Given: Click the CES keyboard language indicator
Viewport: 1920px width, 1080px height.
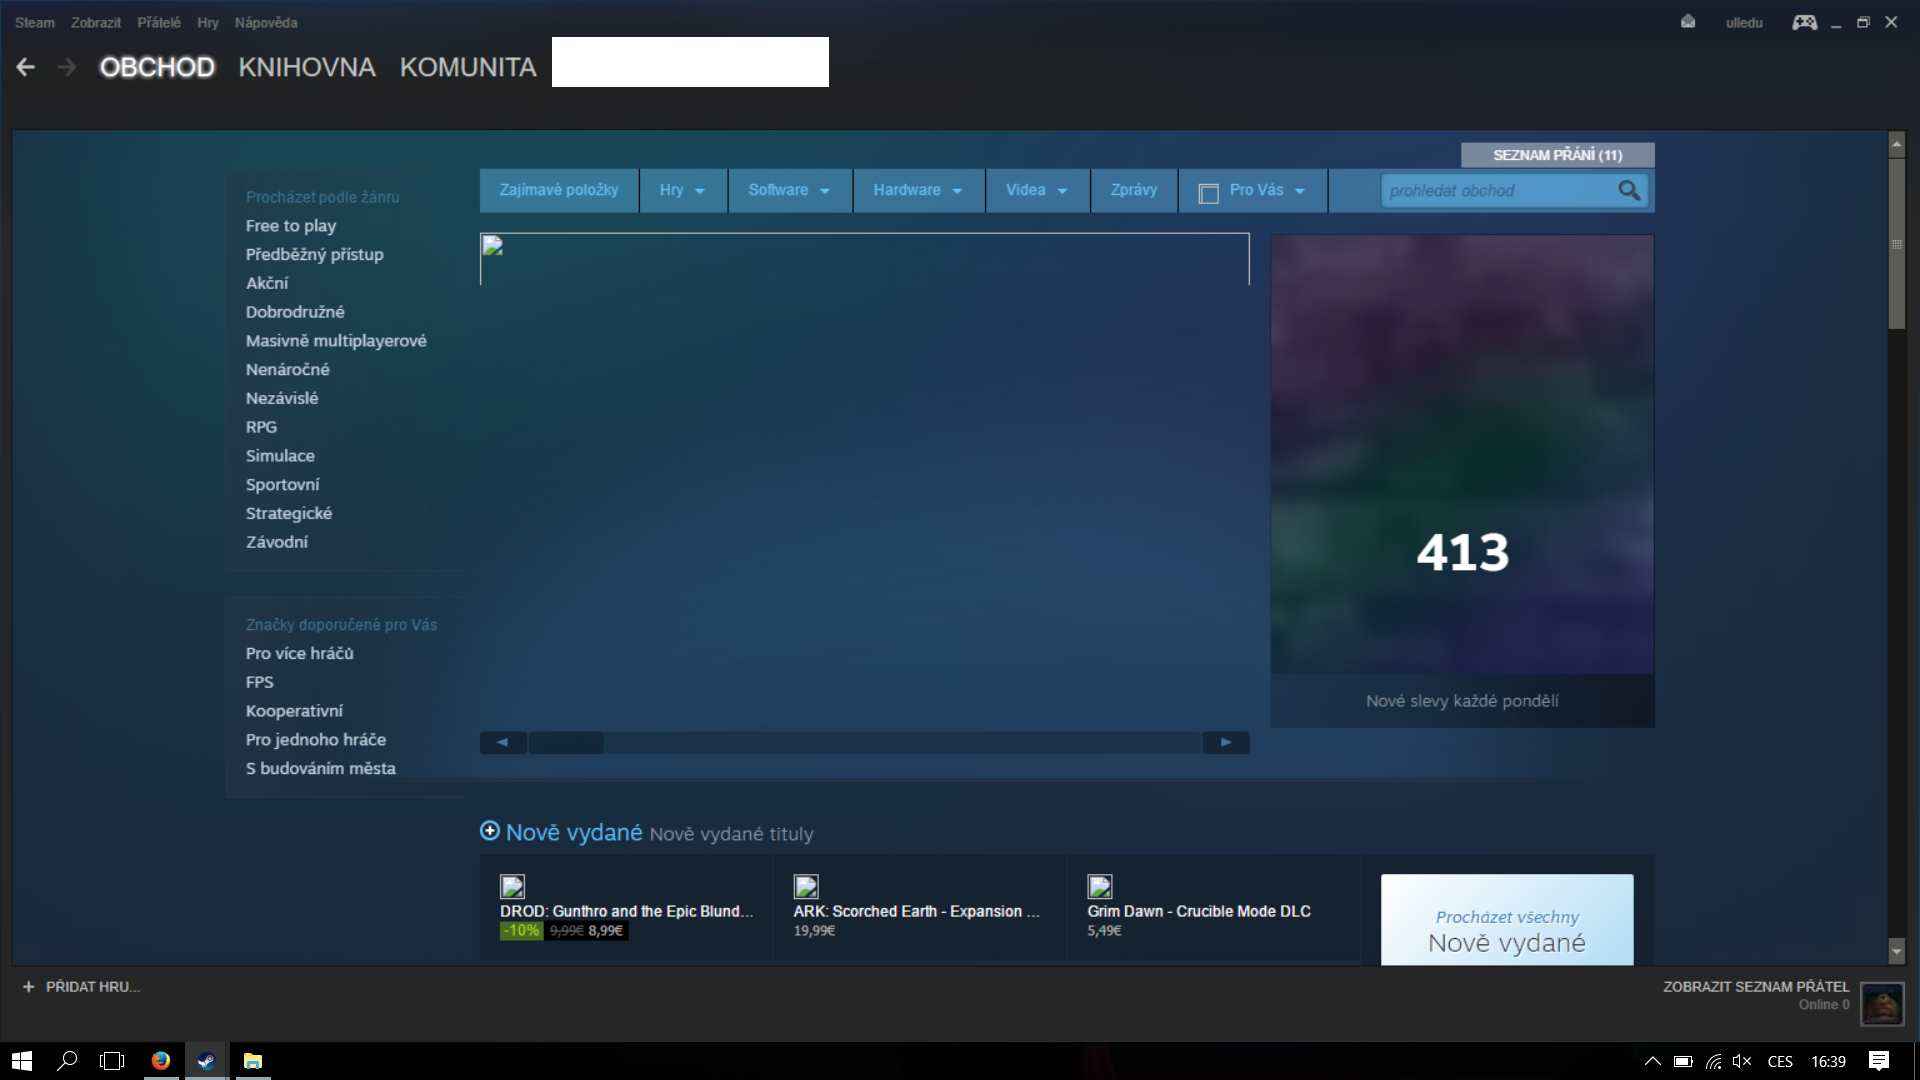Looking at the screenshot, I should click(1780, 1061).
